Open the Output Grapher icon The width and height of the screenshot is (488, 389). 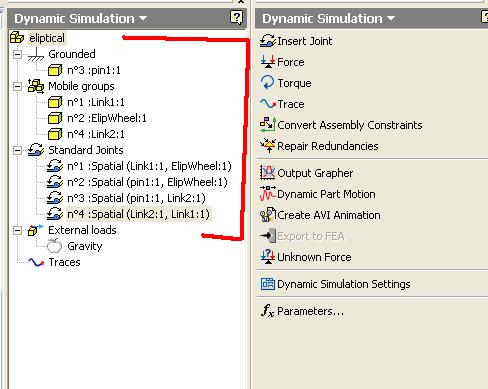pos(268,173)
